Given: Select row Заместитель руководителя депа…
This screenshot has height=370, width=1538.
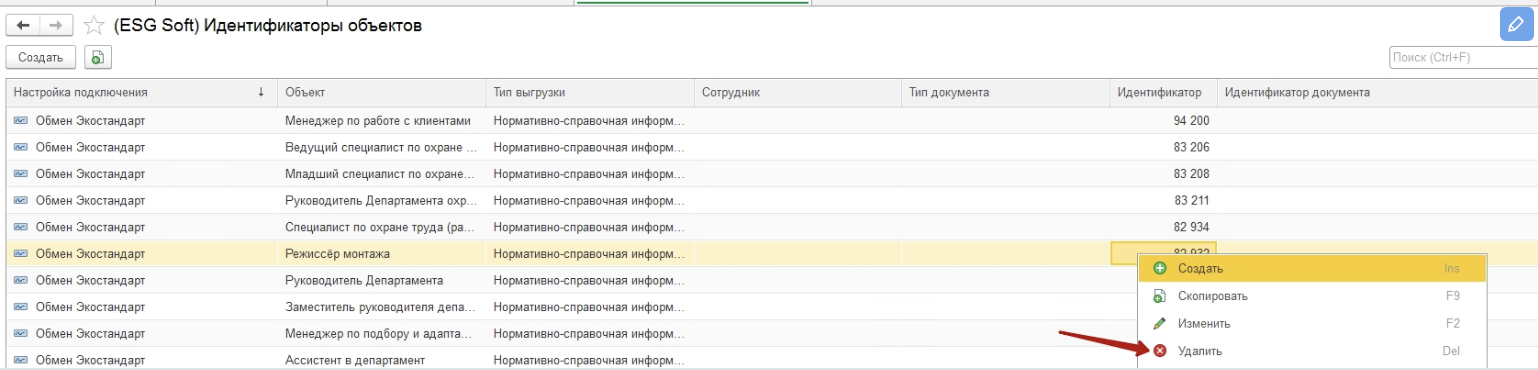Looking at the screenshot, I should [x=572, y=307].
